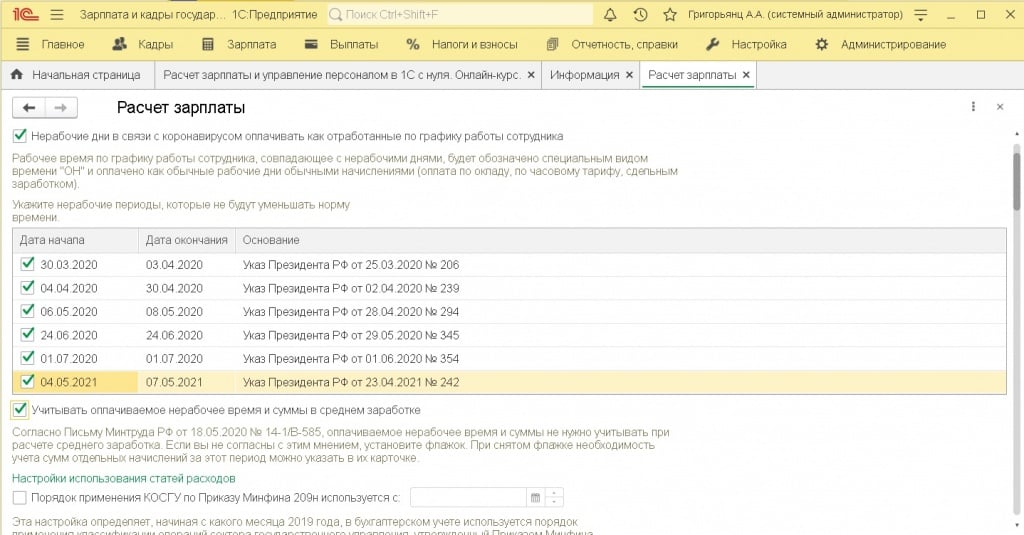Viewport: 1024px width, 535px height.
Task: Uncheck the 30.03.2020 period row
Action: point(27,265)
